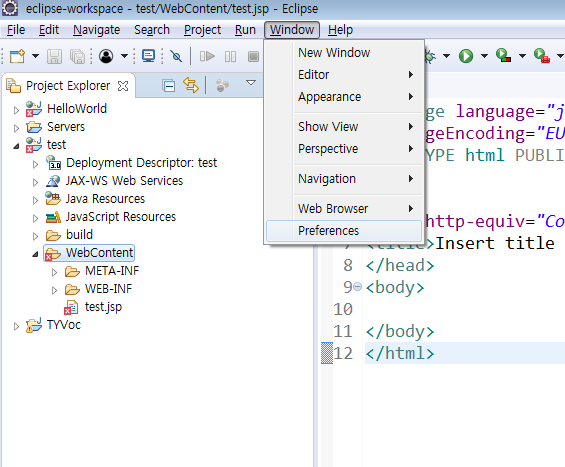565x467 pixels.
Task: Expand Deployment Descriptor: test node
Action: pos(35,164)
